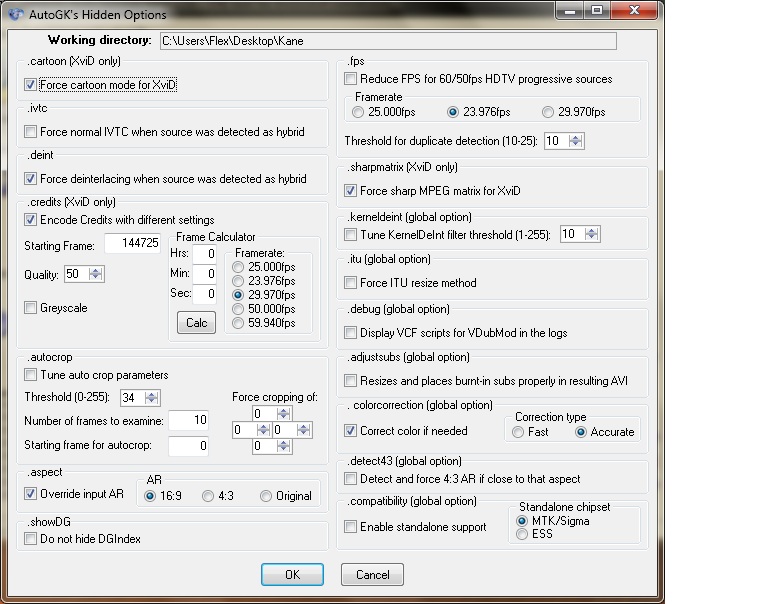Click the AutoGK app icon in title bar

[16, 14]
